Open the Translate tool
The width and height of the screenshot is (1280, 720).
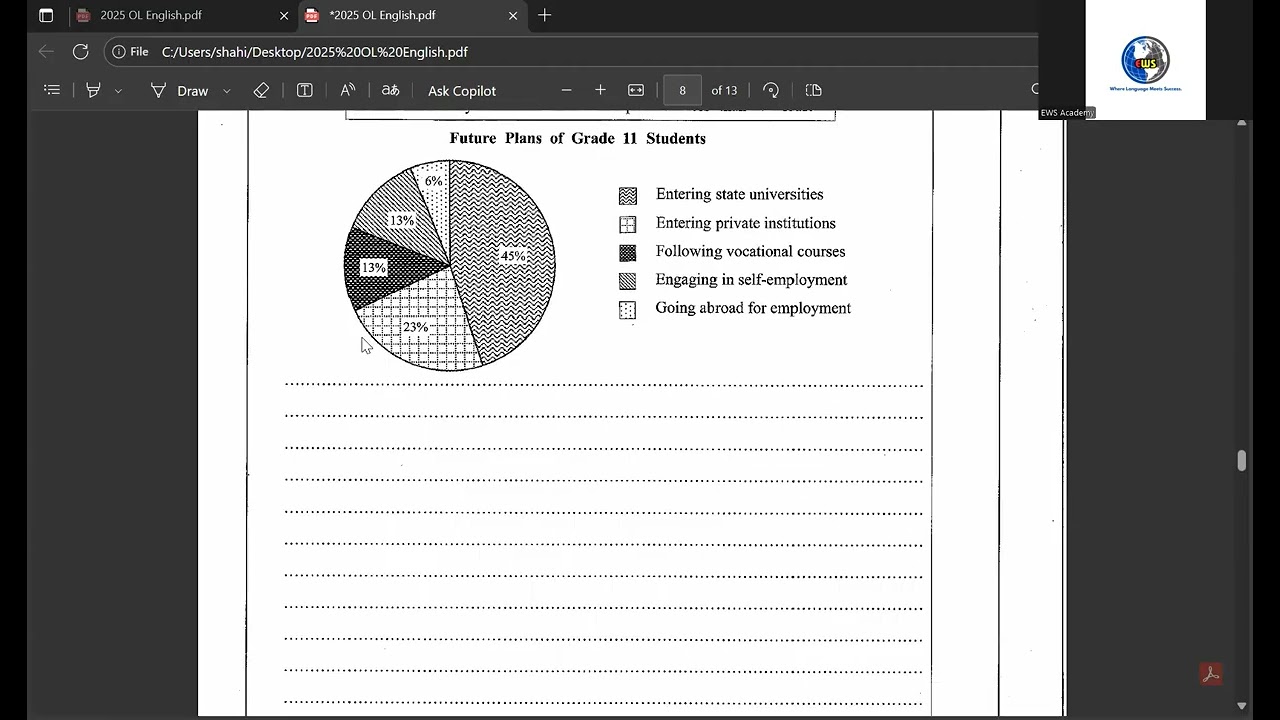click(x=391, y=90)
